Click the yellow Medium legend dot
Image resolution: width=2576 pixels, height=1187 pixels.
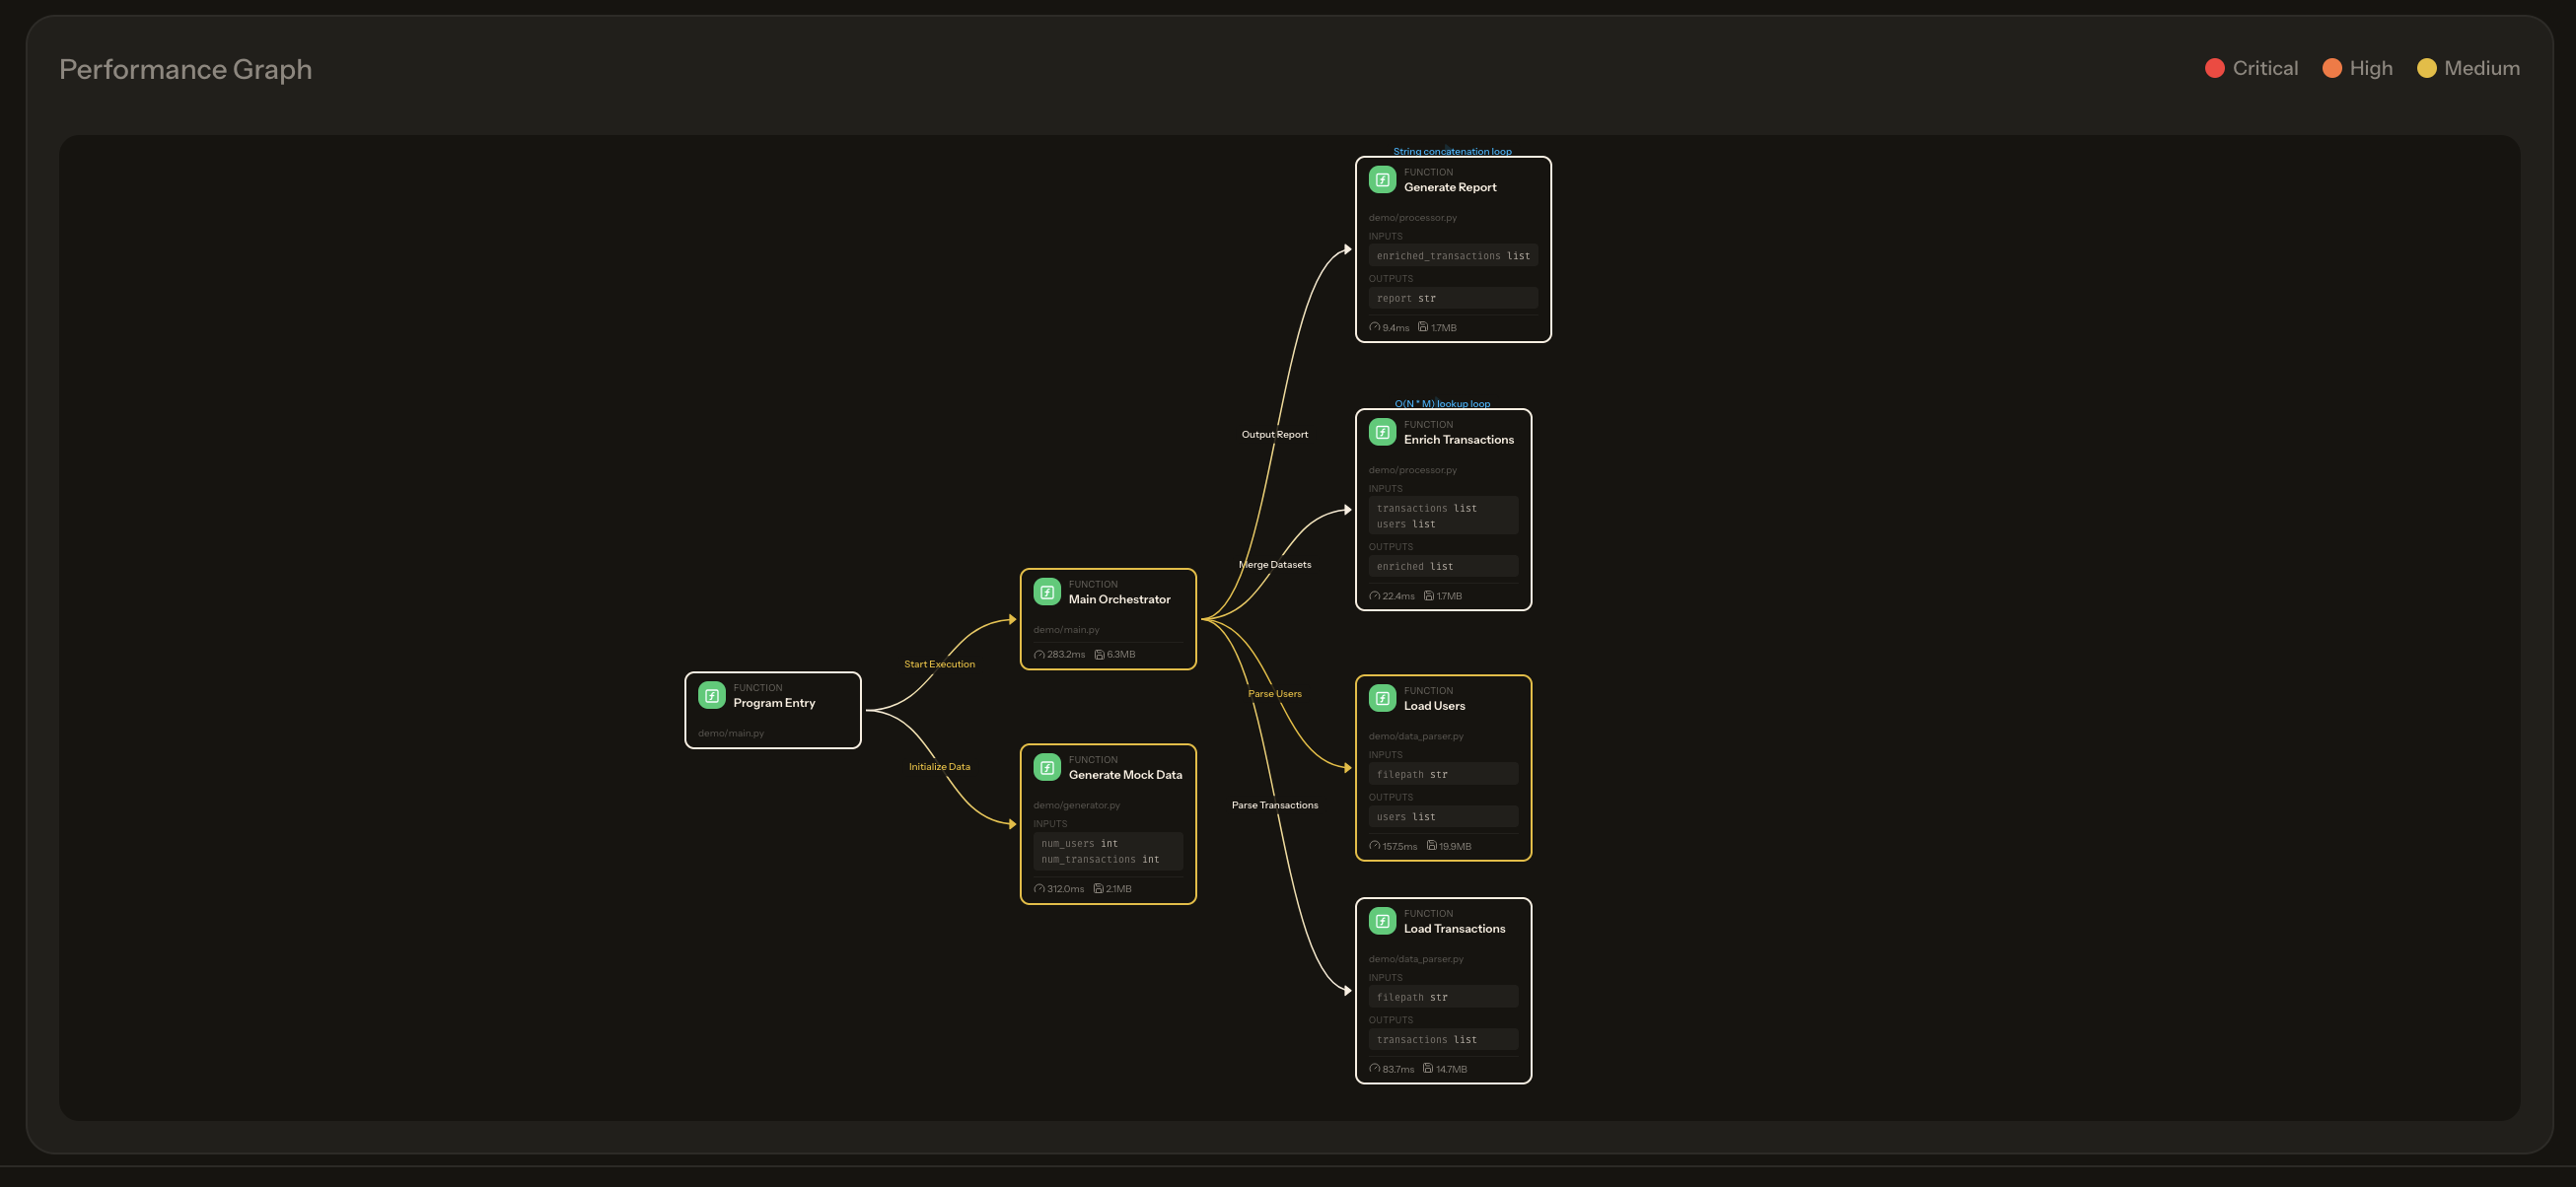point(2426,68)
